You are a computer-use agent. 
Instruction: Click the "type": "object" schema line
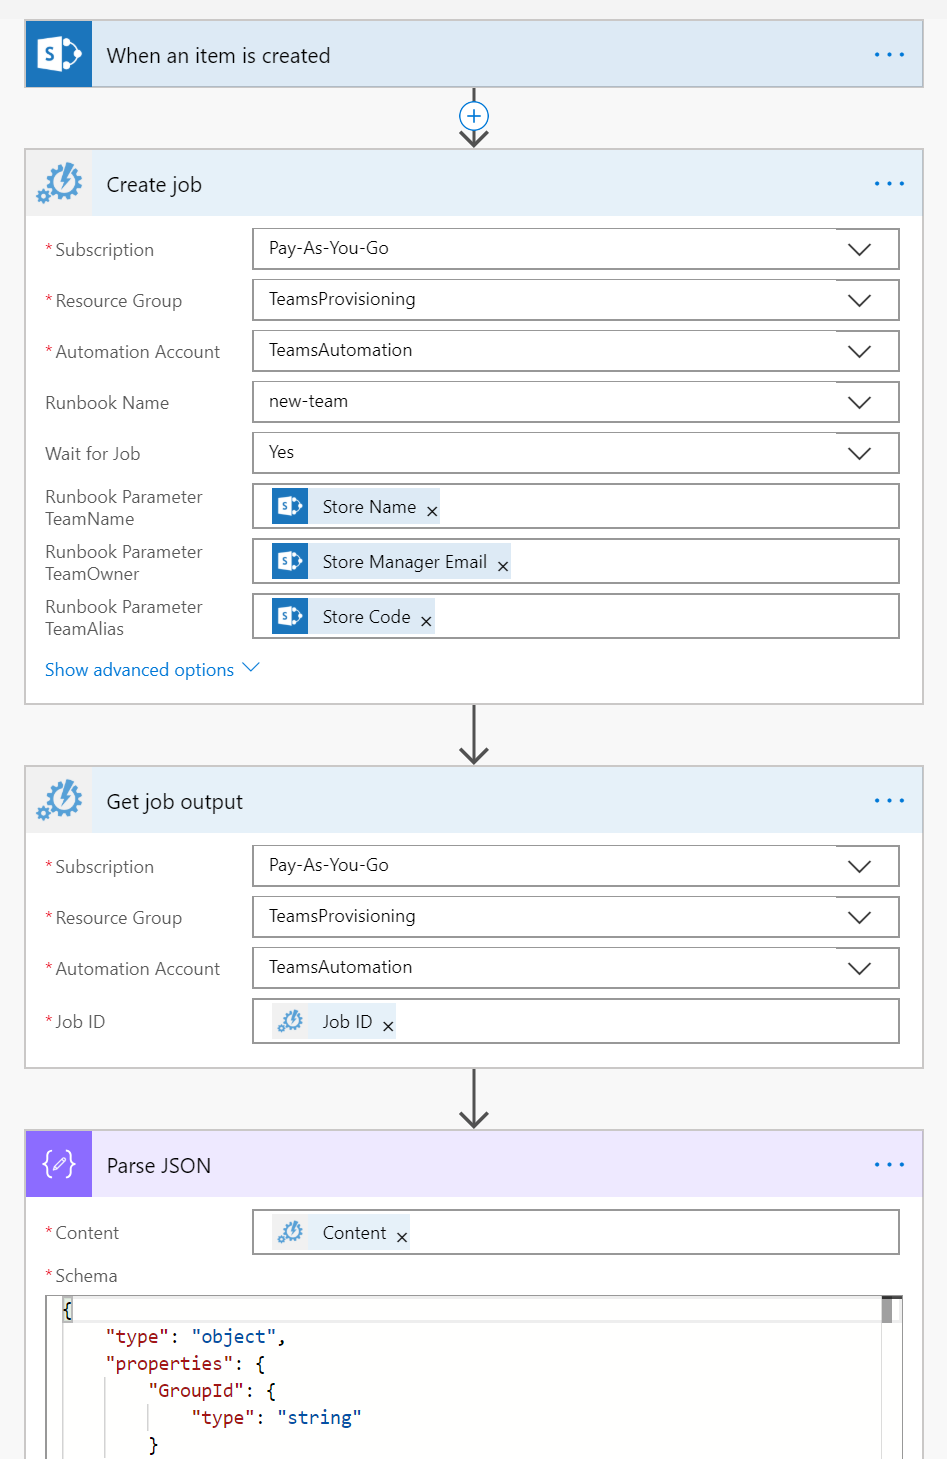tap(195, 1337)
